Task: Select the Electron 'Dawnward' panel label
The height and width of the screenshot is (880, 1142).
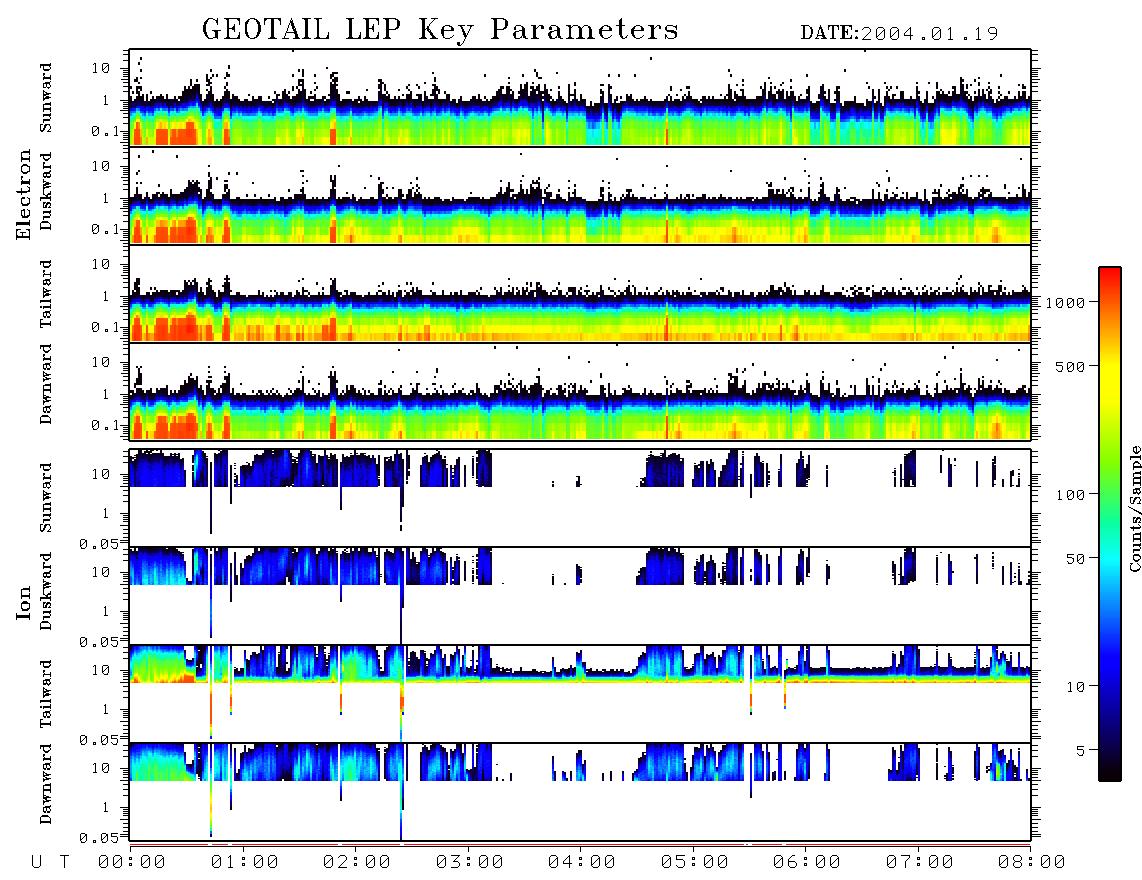Action: pyautogui.click(x=46, y=384)
